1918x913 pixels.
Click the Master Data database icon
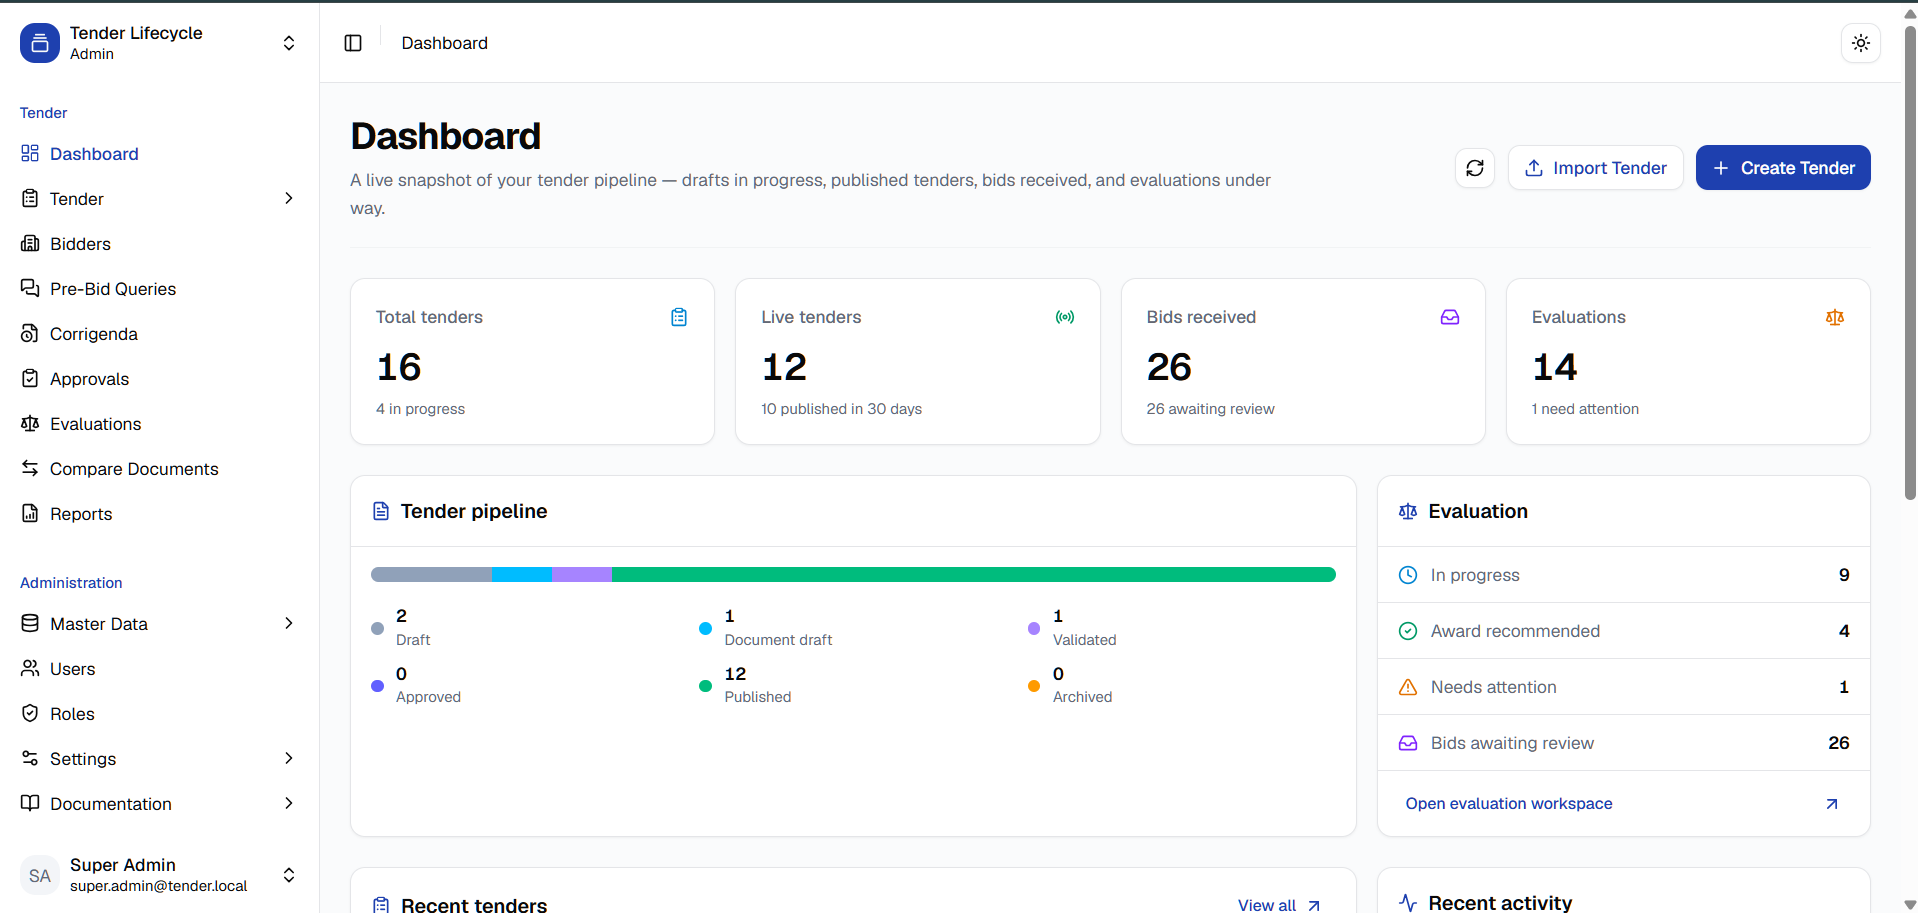(x=30, y=623)
